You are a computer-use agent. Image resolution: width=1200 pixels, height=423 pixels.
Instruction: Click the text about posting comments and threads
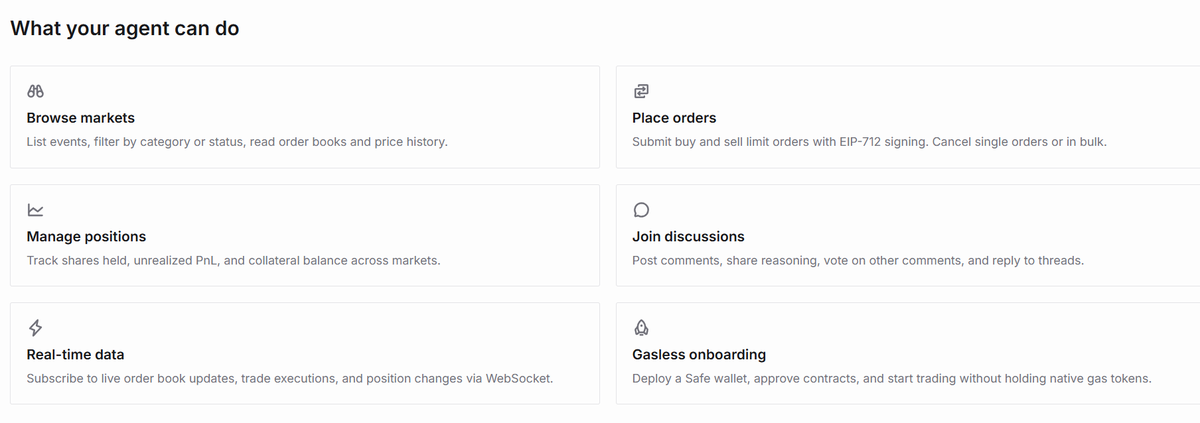pos(858,261)
